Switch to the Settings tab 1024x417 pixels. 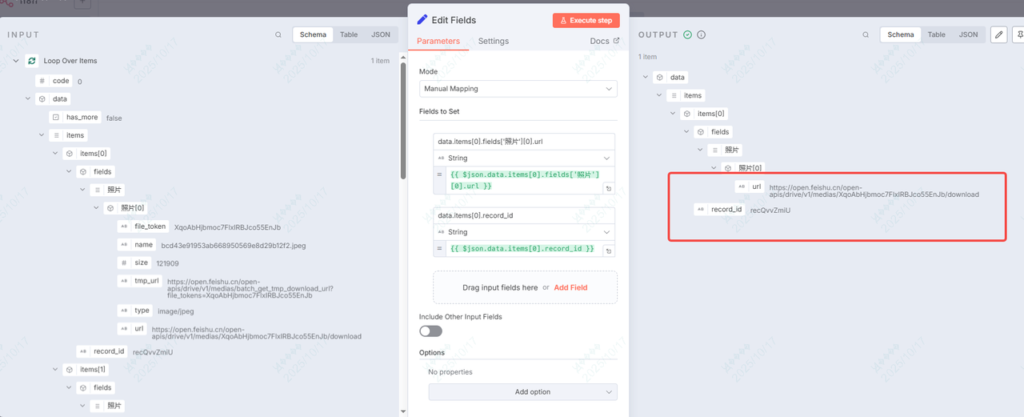[x=493, y=41]
